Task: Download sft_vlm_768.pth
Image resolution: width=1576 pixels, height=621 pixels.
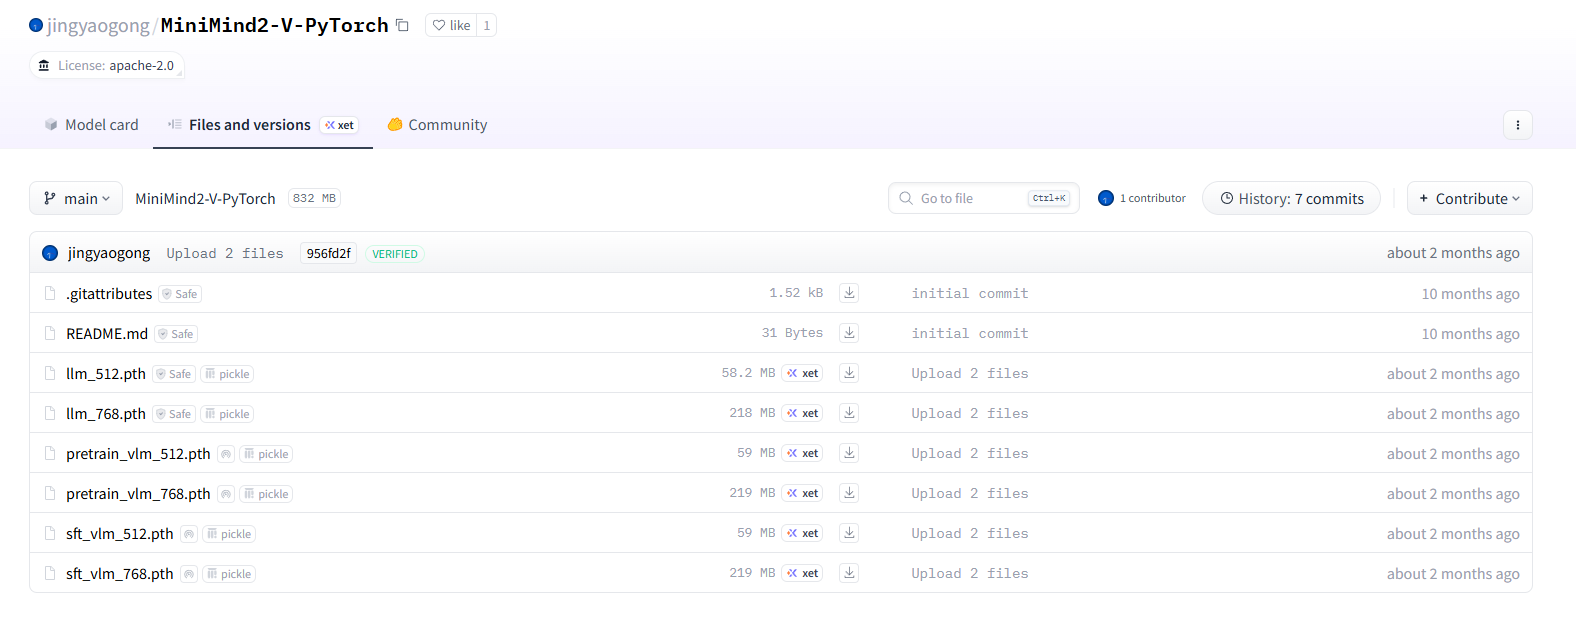Action: pyautogui.click(x=849, y=573)
